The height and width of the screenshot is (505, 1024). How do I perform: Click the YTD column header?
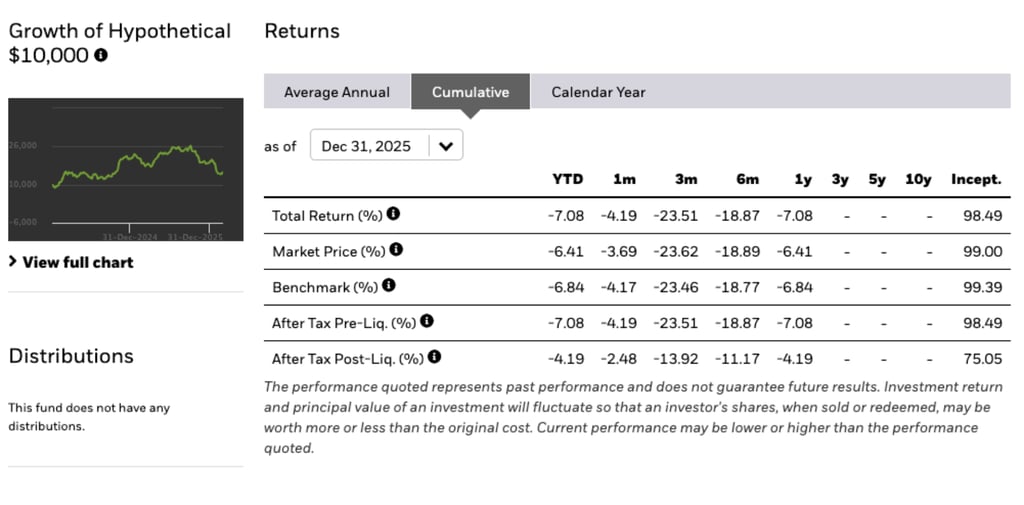point(567,180)
